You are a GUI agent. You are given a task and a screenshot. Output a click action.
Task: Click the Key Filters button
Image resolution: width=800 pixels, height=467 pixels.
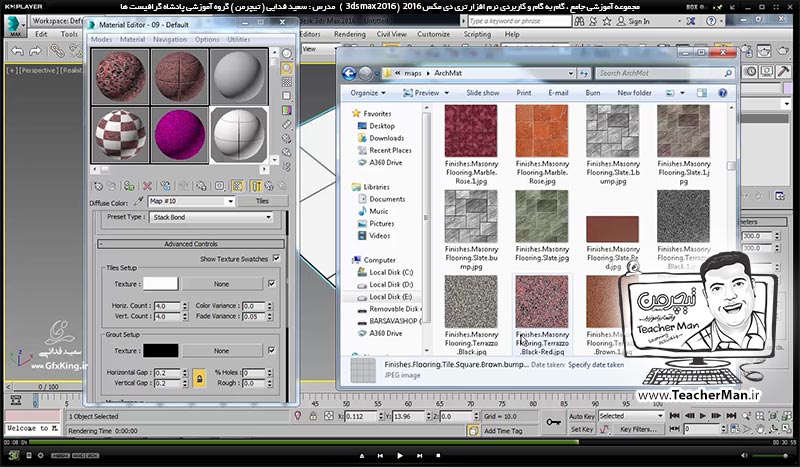(x=638, y=429)
